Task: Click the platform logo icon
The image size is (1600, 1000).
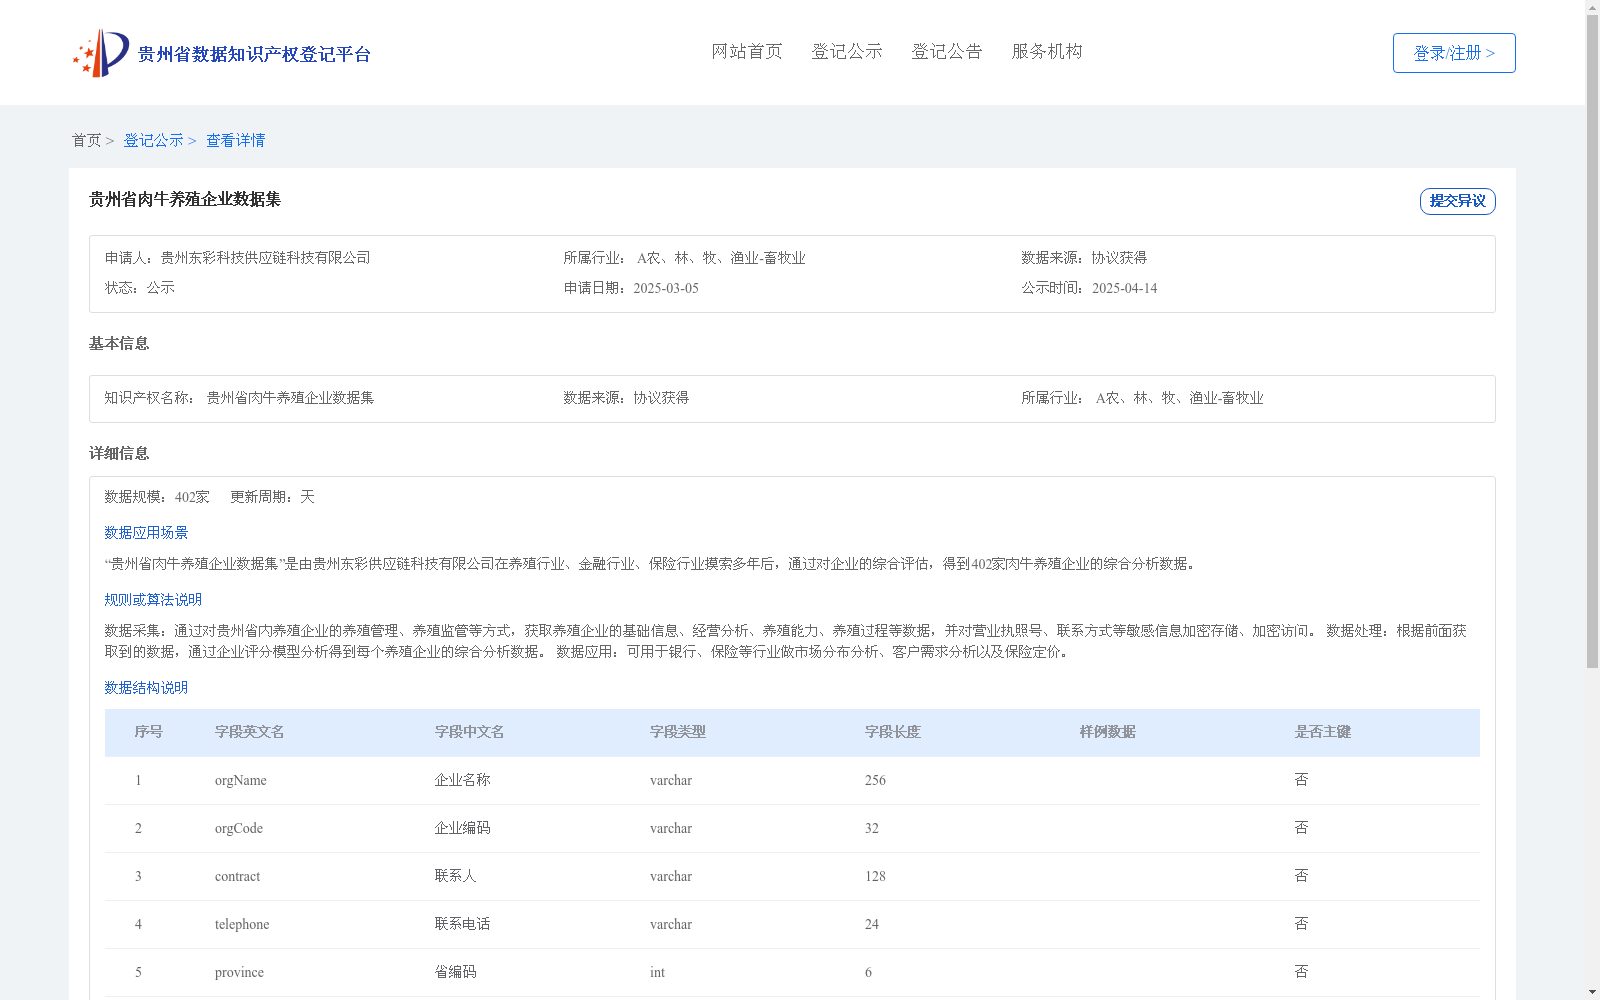Action: click(x=101, y=53)
